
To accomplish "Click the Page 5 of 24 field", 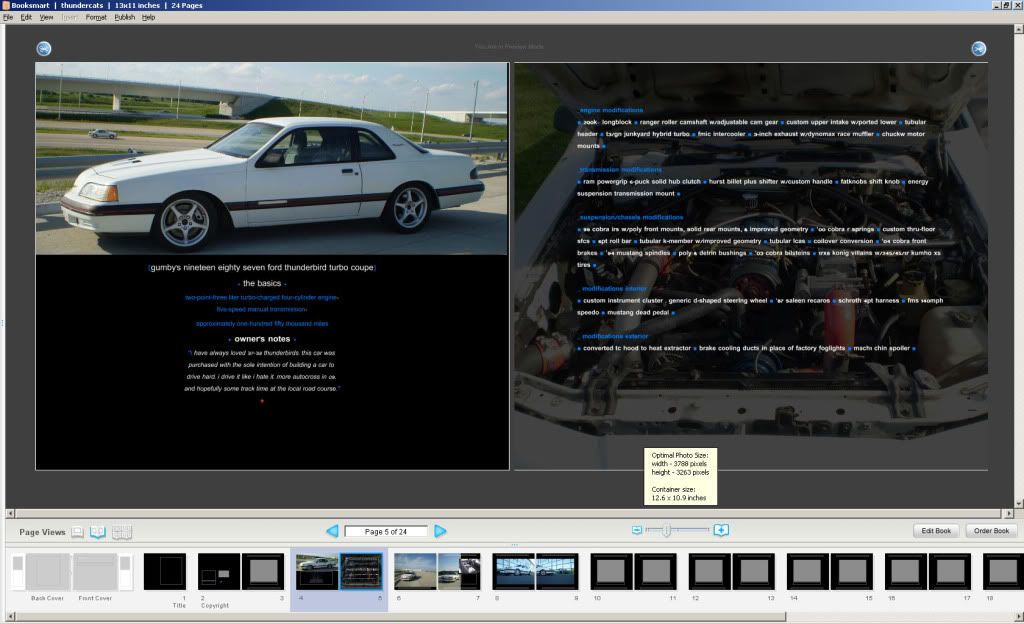I will point(386,531).
